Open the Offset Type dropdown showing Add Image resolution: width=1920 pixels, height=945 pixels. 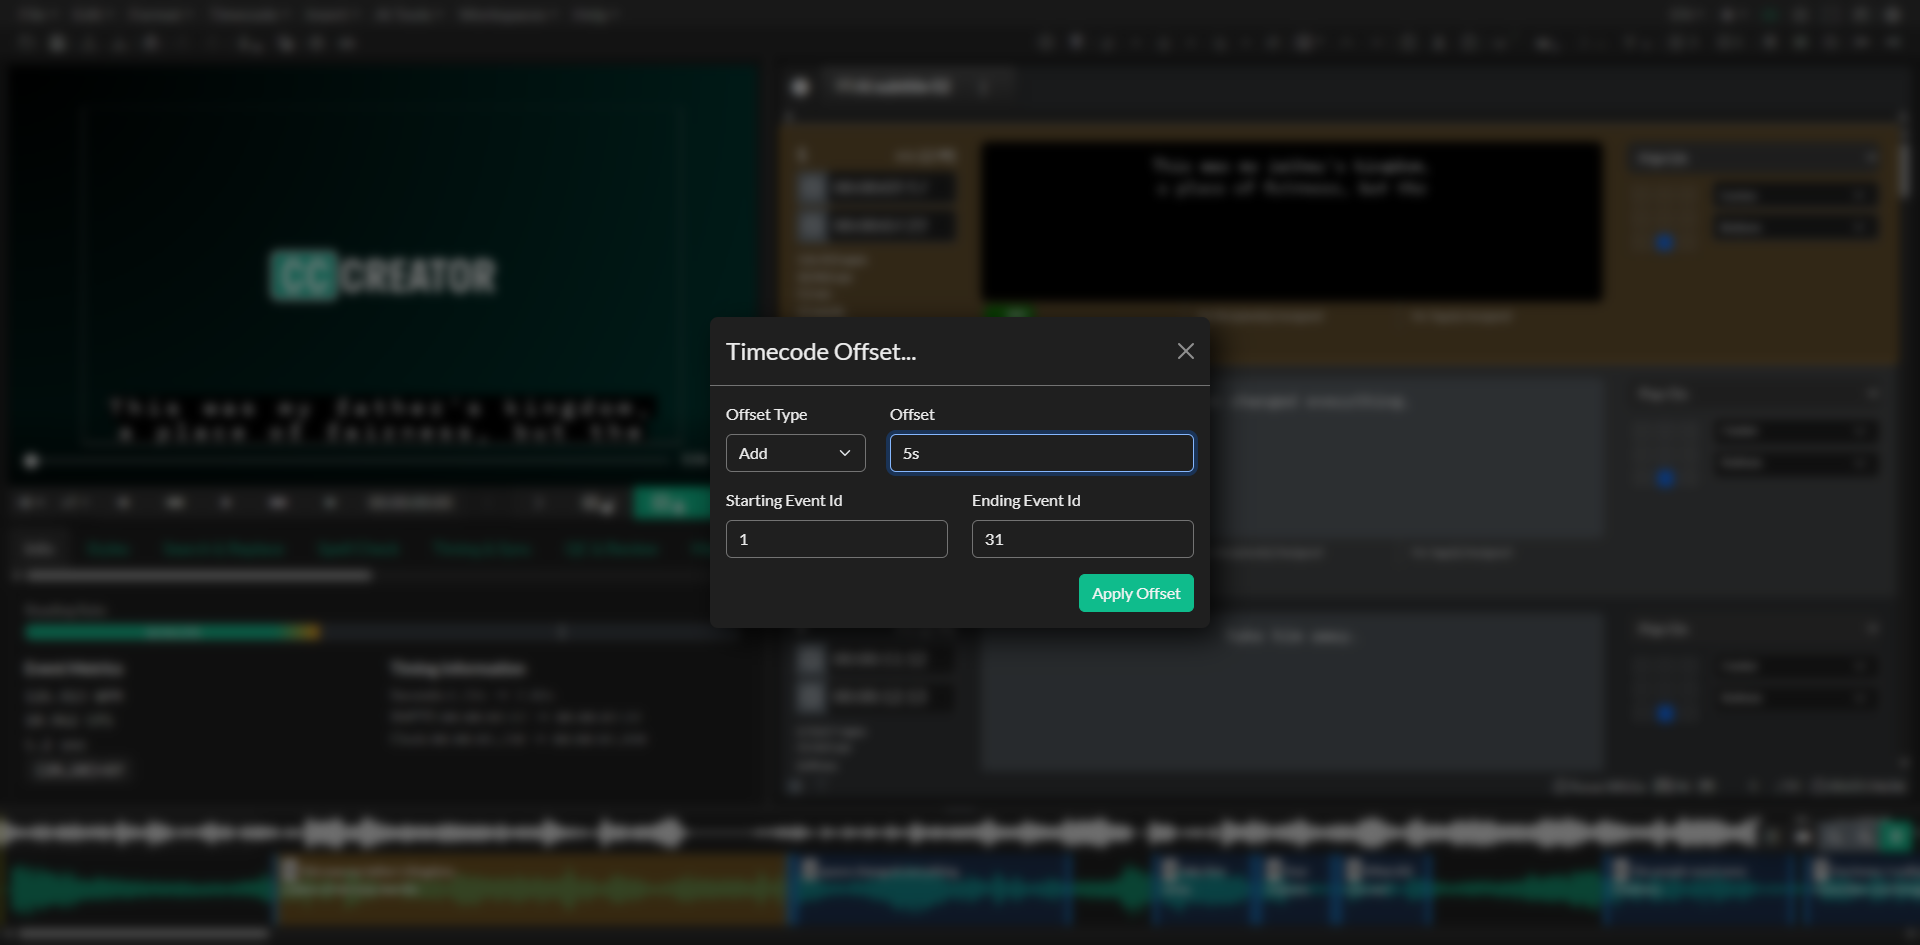795,453
